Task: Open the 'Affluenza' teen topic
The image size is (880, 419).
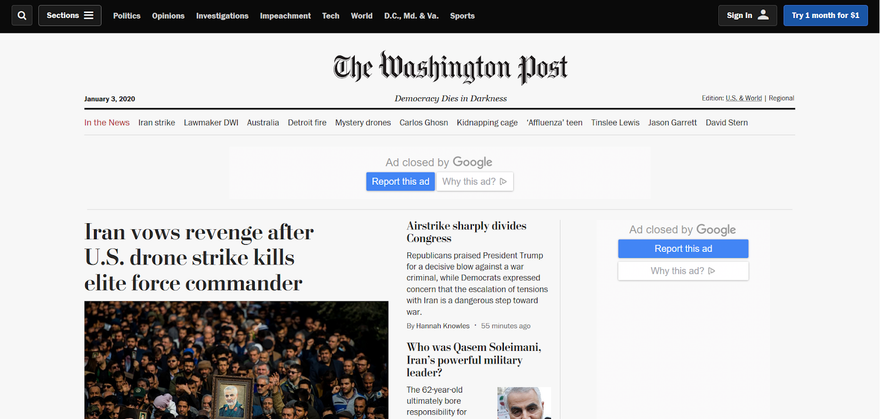Action: (554, 122)
